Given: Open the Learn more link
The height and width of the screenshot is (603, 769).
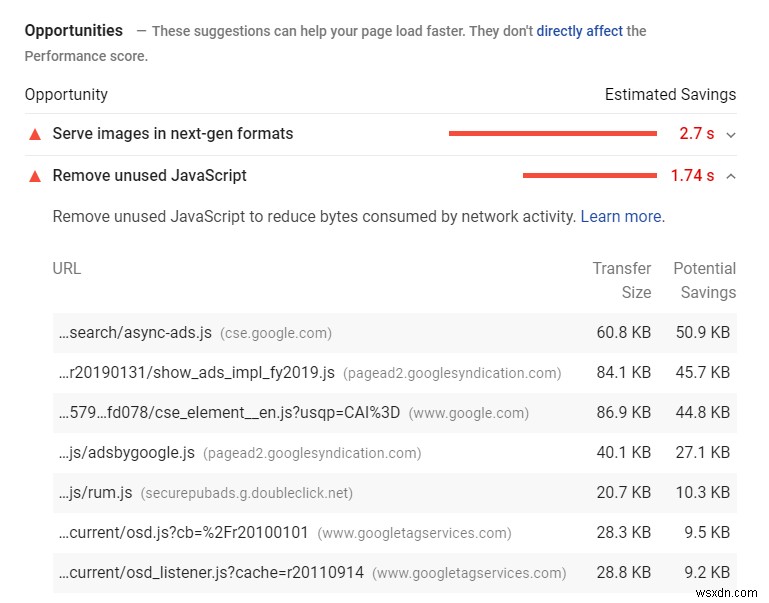Looking at the screenshot, I should click(x=621, y=216).
